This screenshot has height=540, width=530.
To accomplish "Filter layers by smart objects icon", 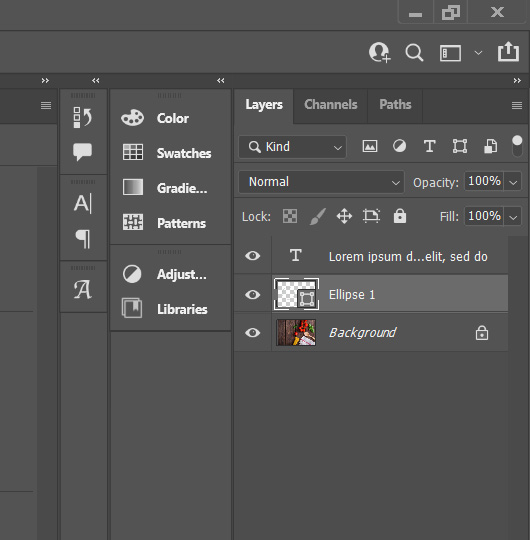I will 490,146.
